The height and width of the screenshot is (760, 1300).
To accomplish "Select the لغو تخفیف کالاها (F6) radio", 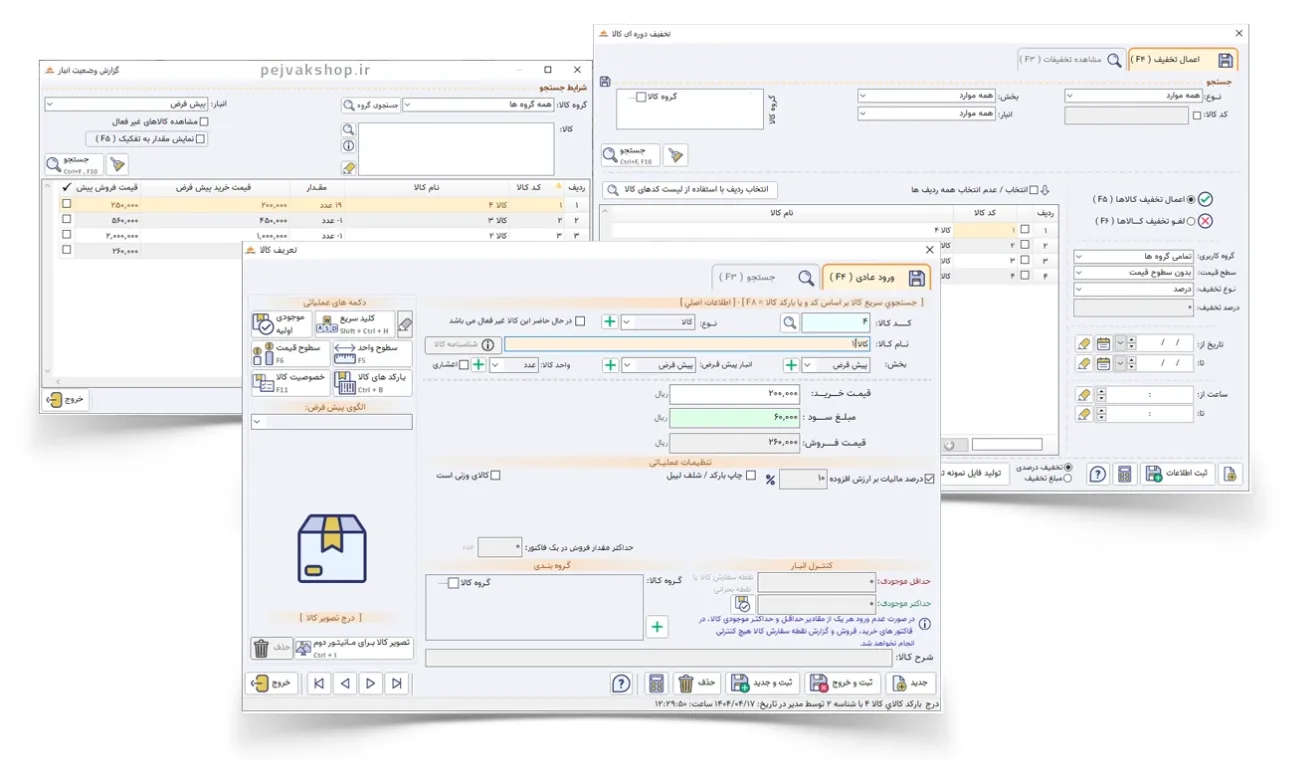I will coord(1189,221).
